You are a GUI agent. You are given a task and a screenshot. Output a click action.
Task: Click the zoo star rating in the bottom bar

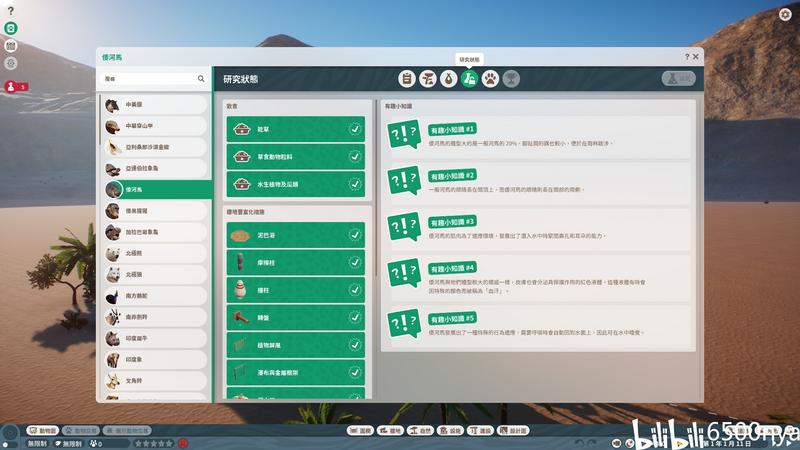[154, 444]
